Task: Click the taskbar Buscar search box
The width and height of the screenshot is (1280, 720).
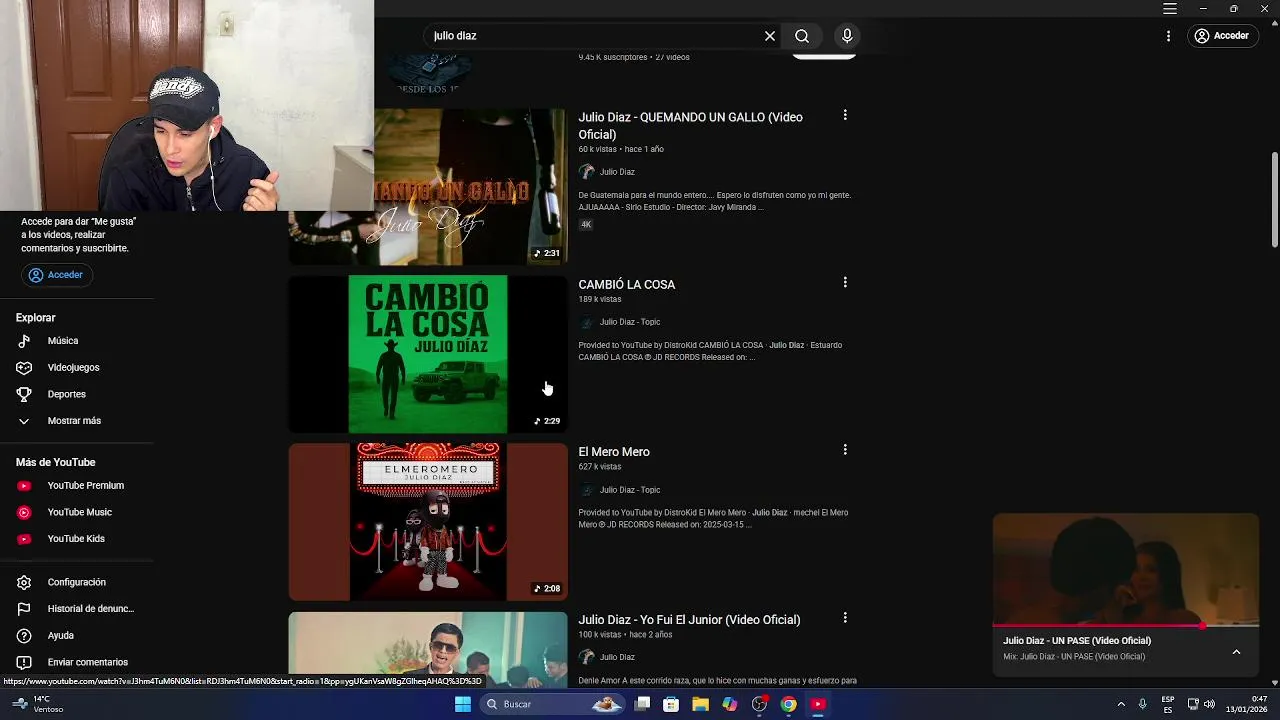Action: click(x=551, y=704)
